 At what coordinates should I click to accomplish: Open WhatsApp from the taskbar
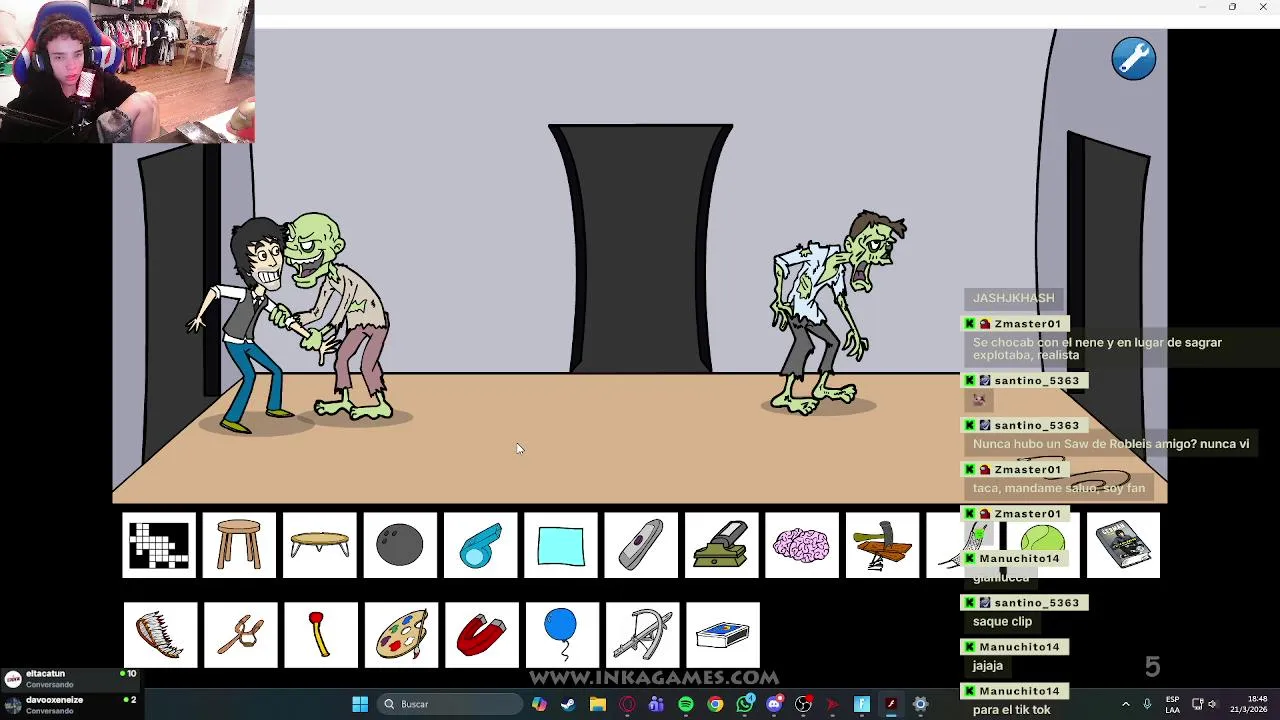pos(745,704)
